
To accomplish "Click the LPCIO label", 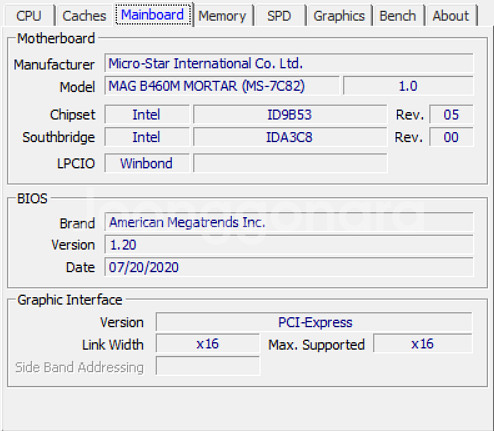I will tap(76, 163).
